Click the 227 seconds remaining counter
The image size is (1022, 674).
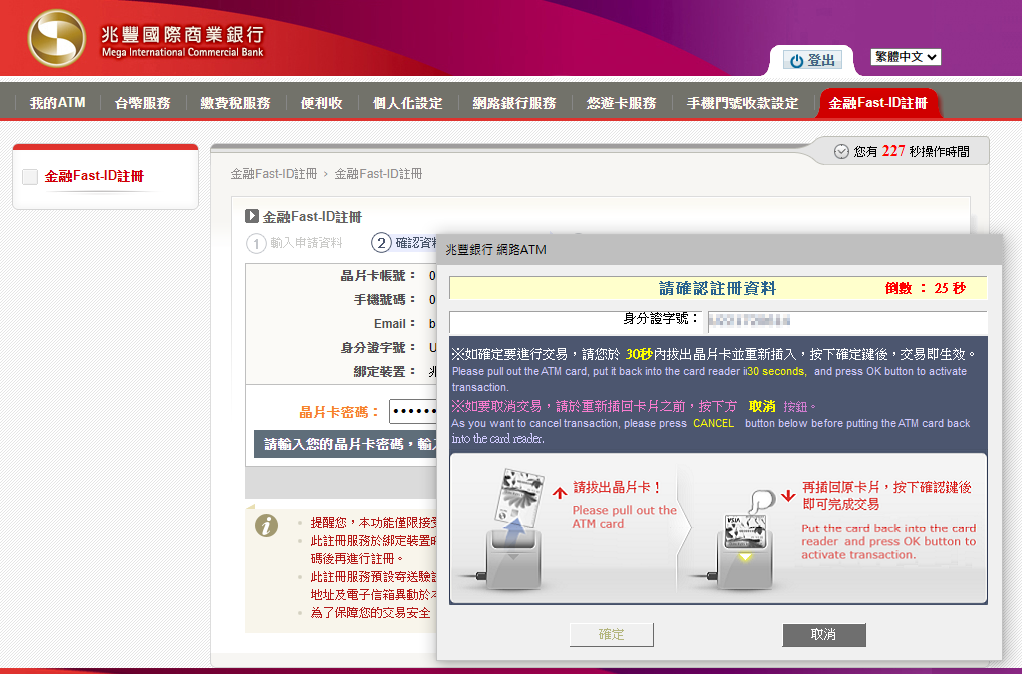pyautogui.click(x=894, y=151)
